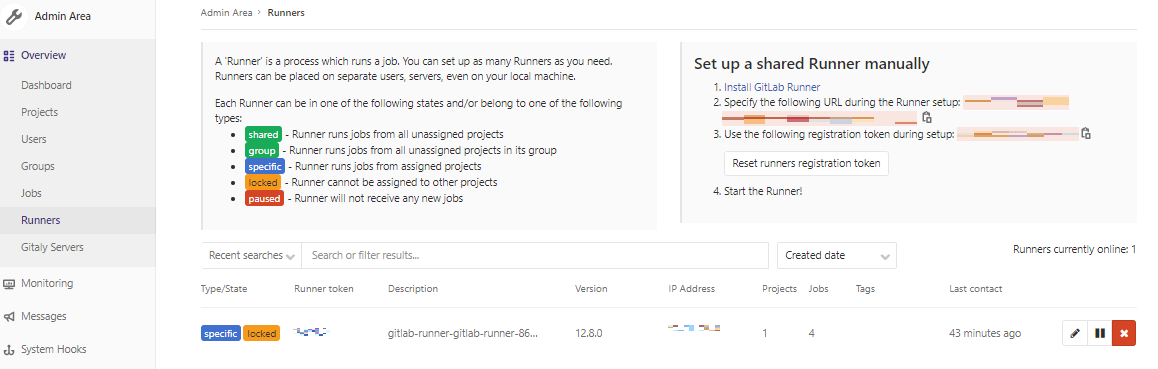The height and width of the screenshot is (369, 1158).
Task: Click the Overview grid icon in sidebar
Action: pyautogui.click(x=9, y=55)
